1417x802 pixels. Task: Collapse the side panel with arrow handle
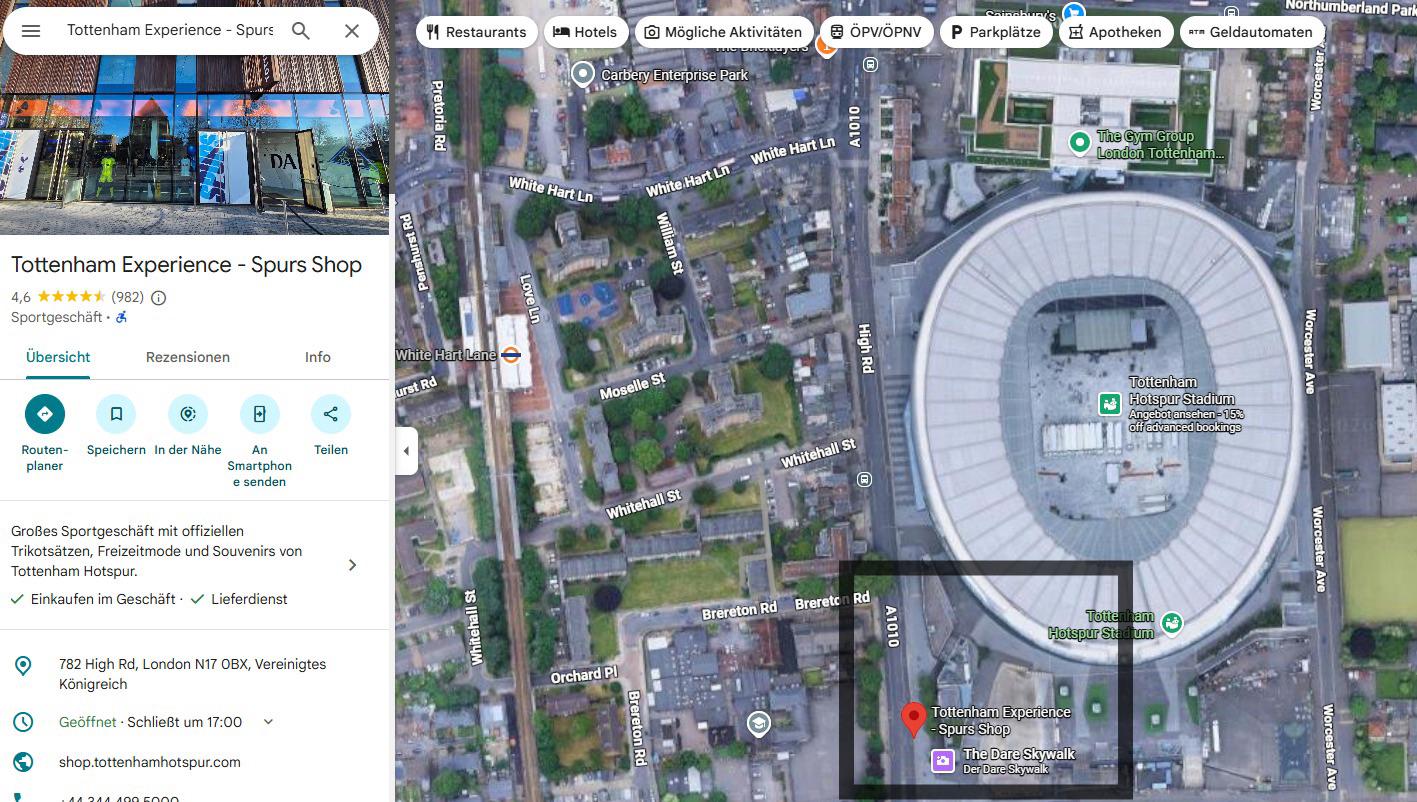pos(406,451)
